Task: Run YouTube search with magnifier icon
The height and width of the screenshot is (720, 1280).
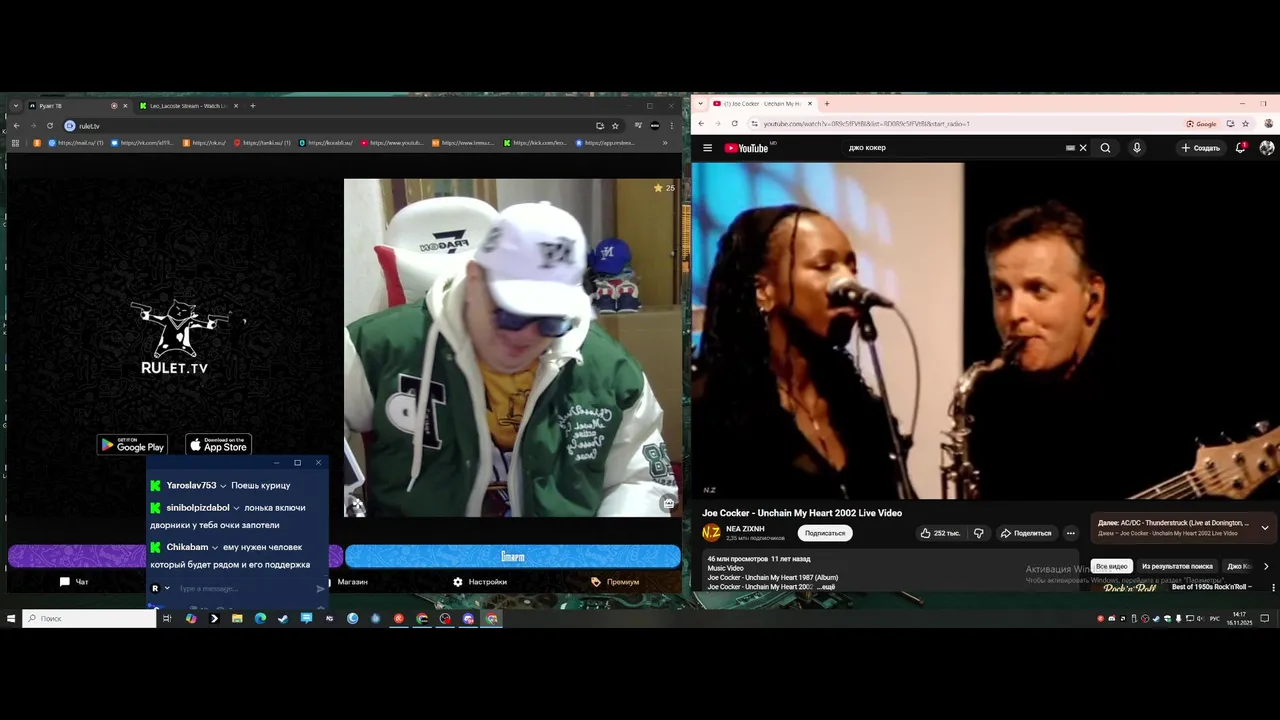Action: coord(1105,148)
